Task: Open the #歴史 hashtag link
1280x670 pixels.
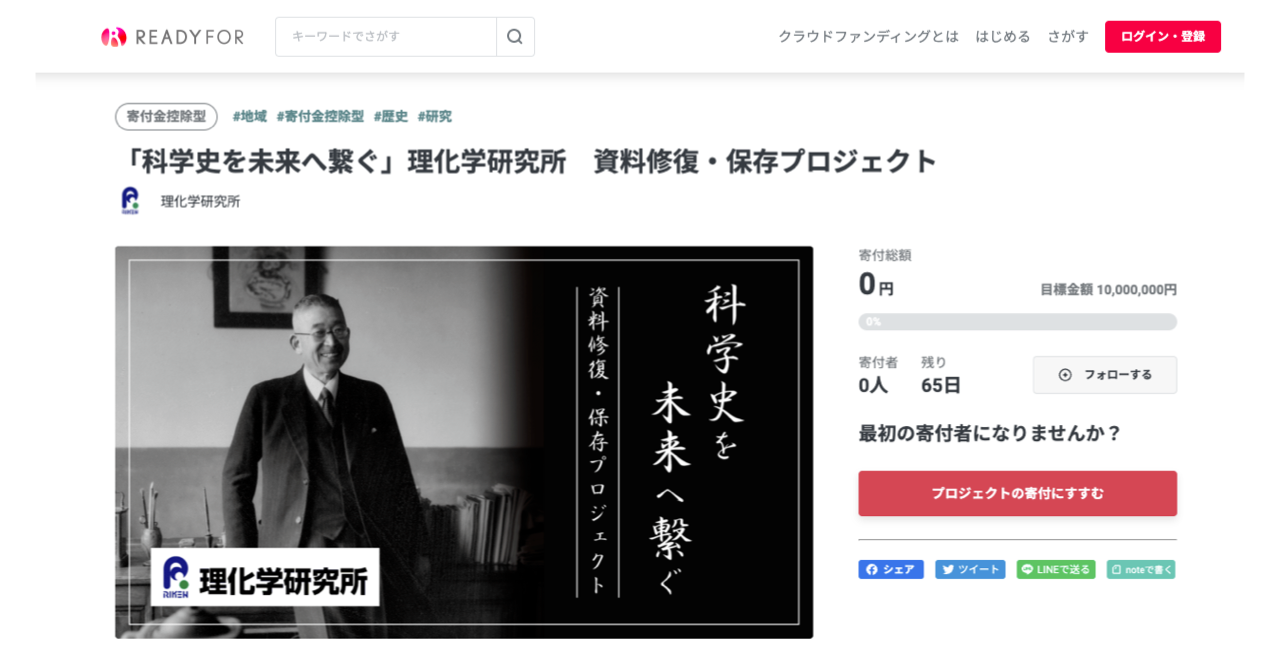Action: (x=391, y=117)
